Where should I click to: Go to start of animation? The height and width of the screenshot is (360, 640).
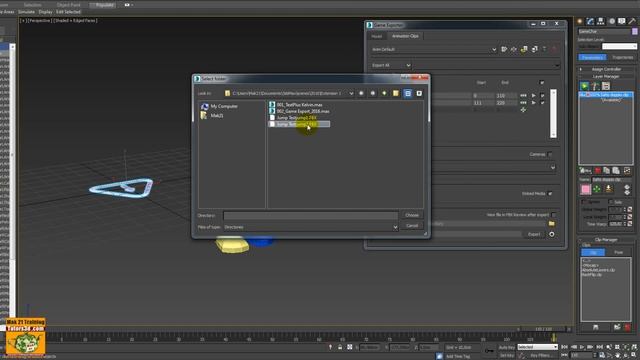(564, 347)
